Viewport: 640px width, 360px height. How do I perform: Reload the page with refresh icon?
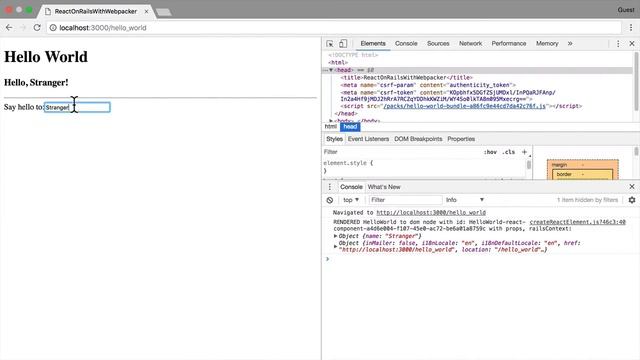pyautogui.click(x=37, y=27)
